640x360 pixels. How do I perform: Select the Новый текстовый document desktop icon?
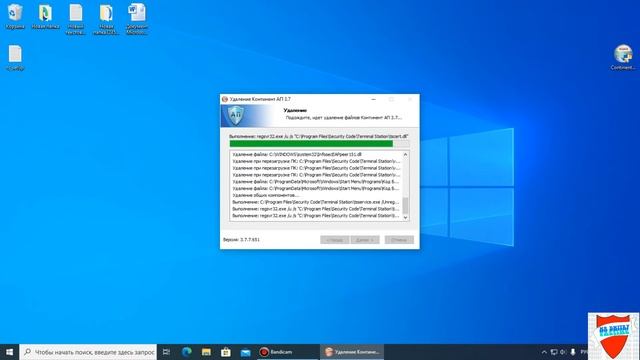(76, 19)
